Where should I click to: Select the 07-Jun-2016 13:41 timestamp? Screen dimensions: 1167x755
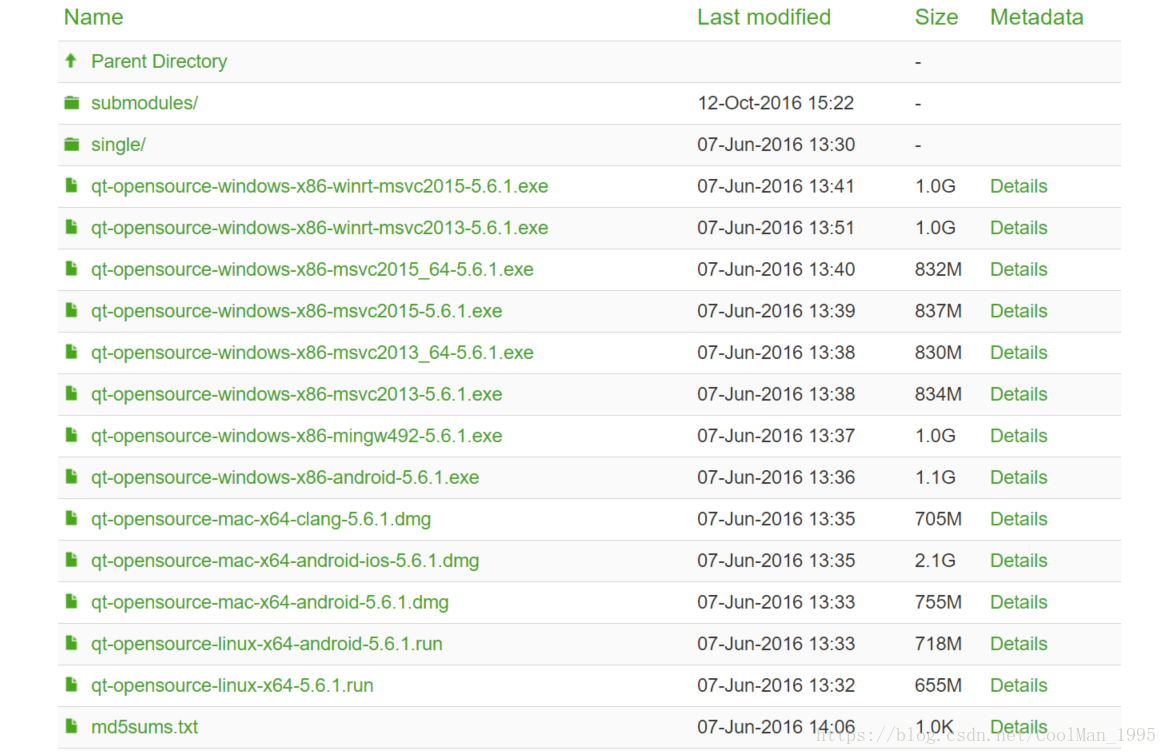point(776,186)
